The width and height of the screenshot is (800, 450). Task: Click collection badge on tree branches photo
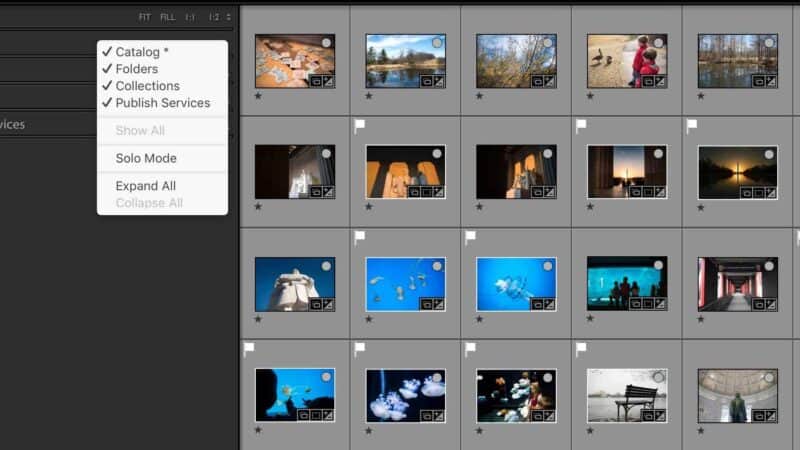click(537, 81)
